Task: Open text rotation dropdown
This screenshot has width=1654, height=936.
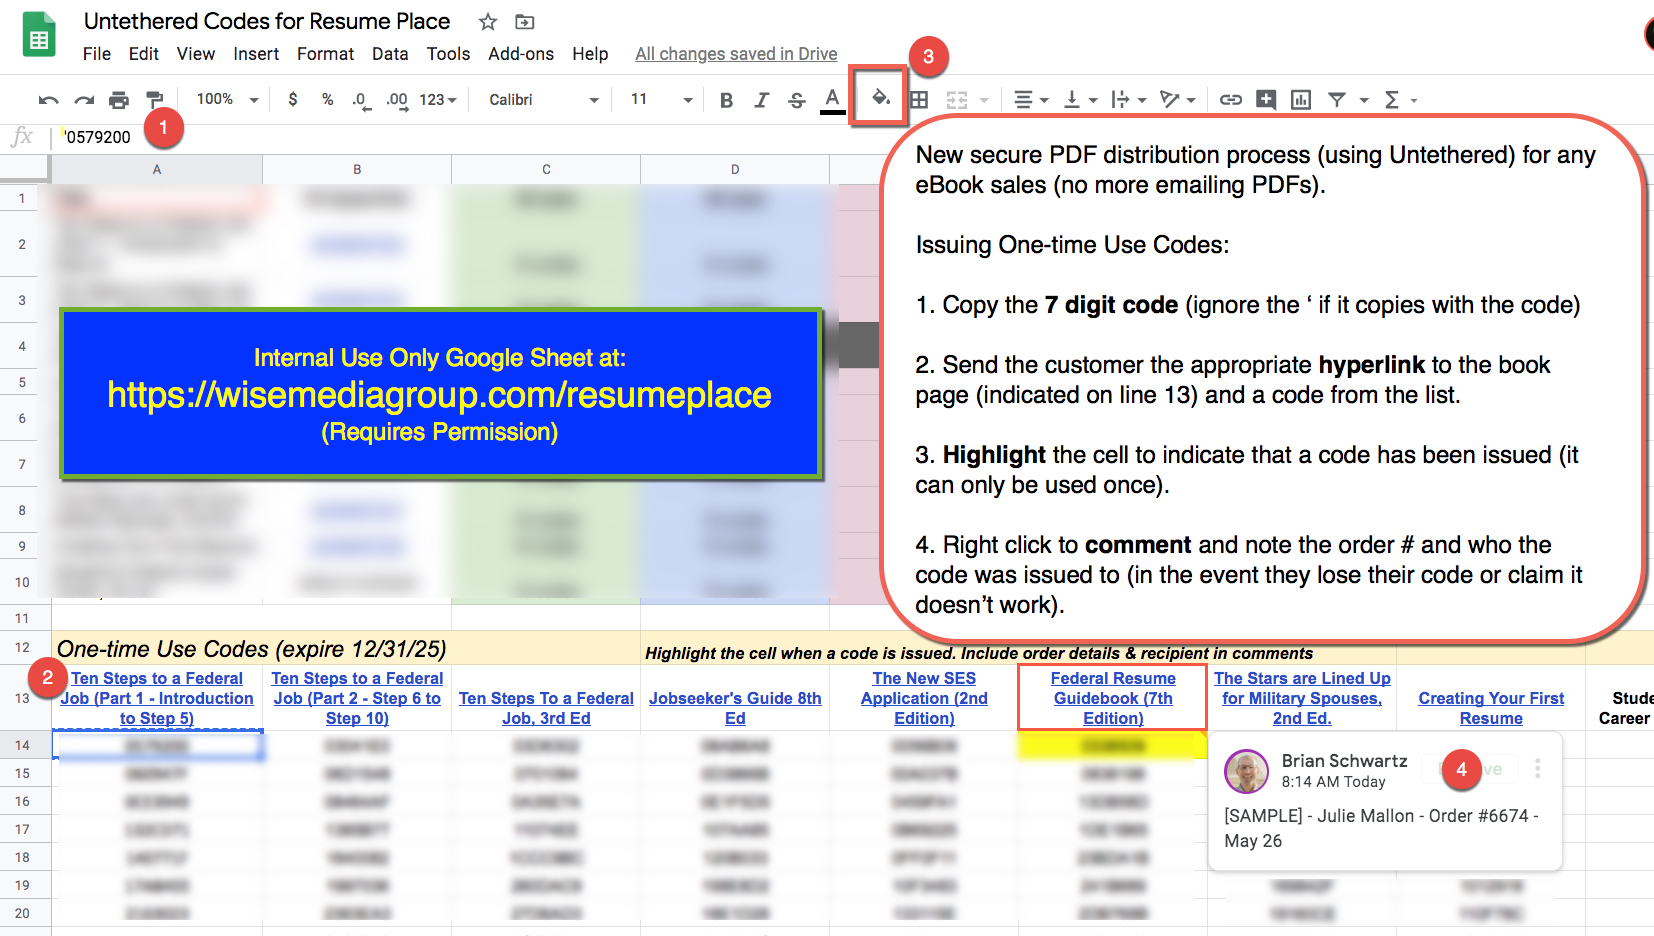Action: pos(1178,100)
